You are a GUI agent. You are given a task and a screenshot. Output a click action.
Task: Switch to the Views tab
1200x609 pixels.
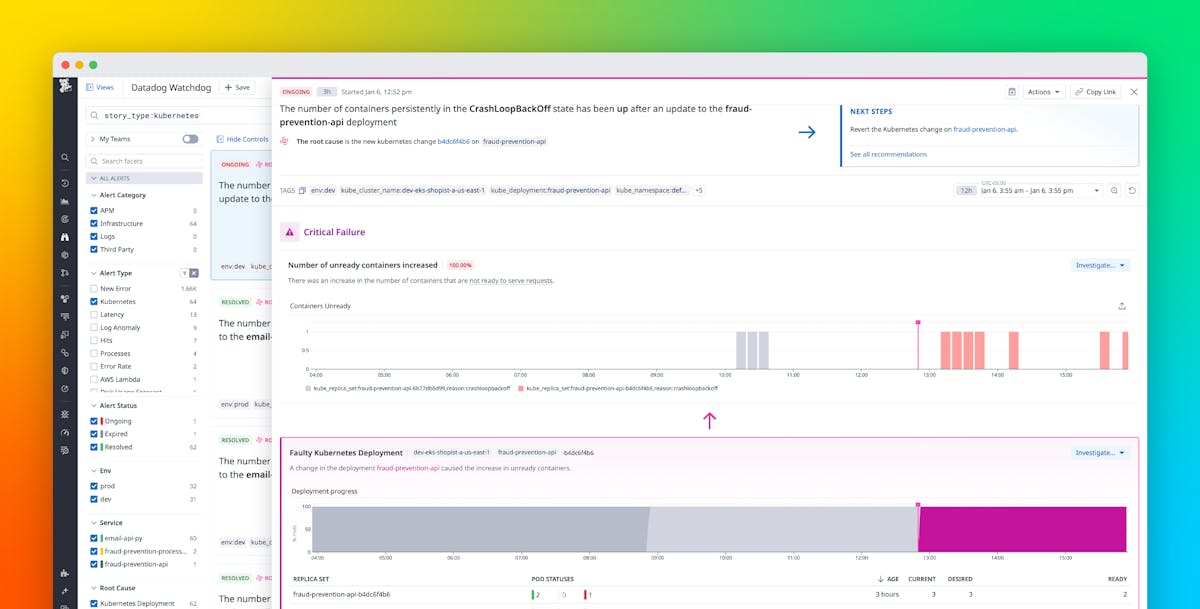click(x=101, y=87)
